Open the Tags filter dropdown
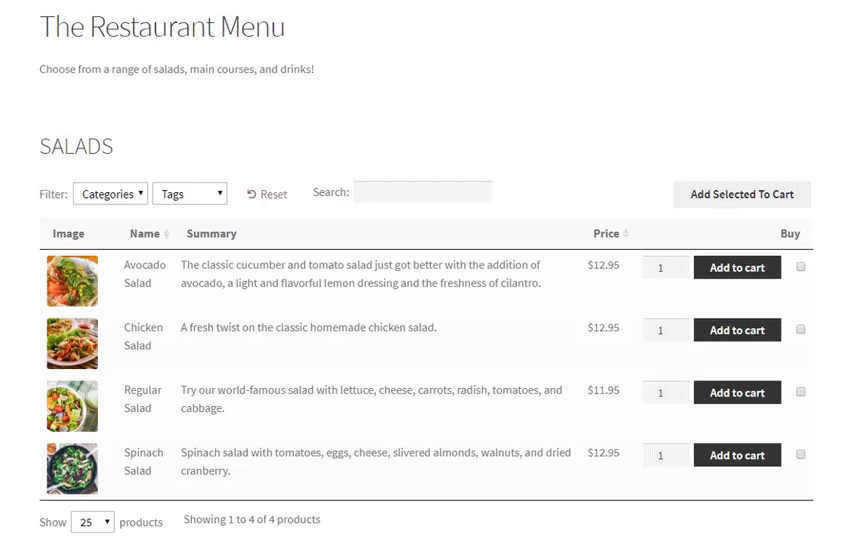This screenshot has height=544, width=850. (x=190, y=193)
